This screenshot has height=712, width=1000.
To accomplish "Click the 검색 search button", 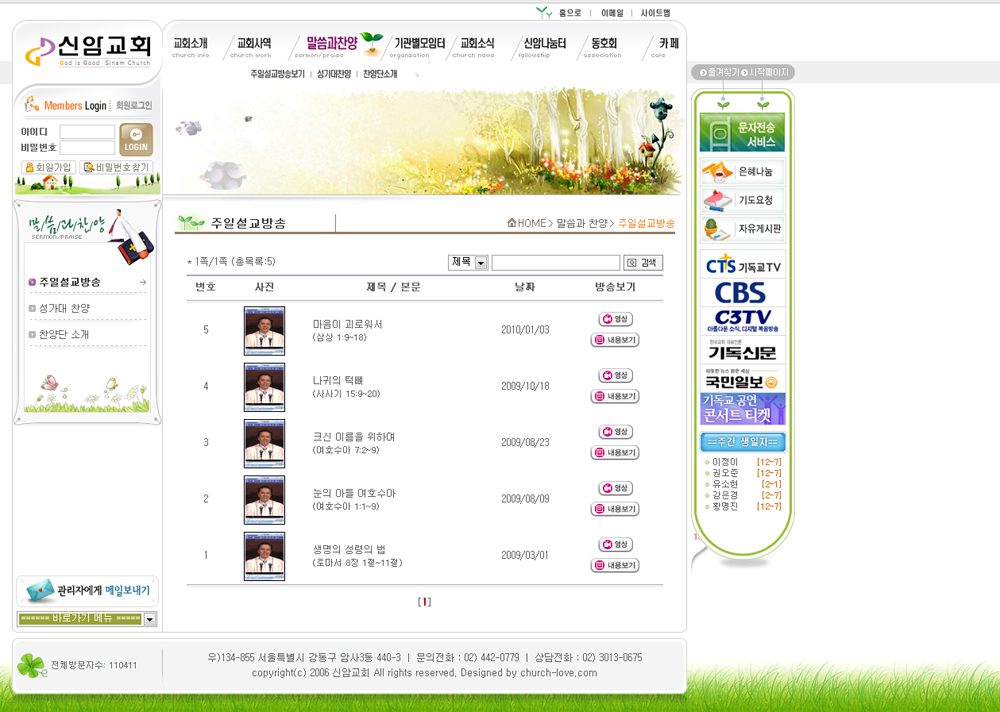I will coord(643,263).
